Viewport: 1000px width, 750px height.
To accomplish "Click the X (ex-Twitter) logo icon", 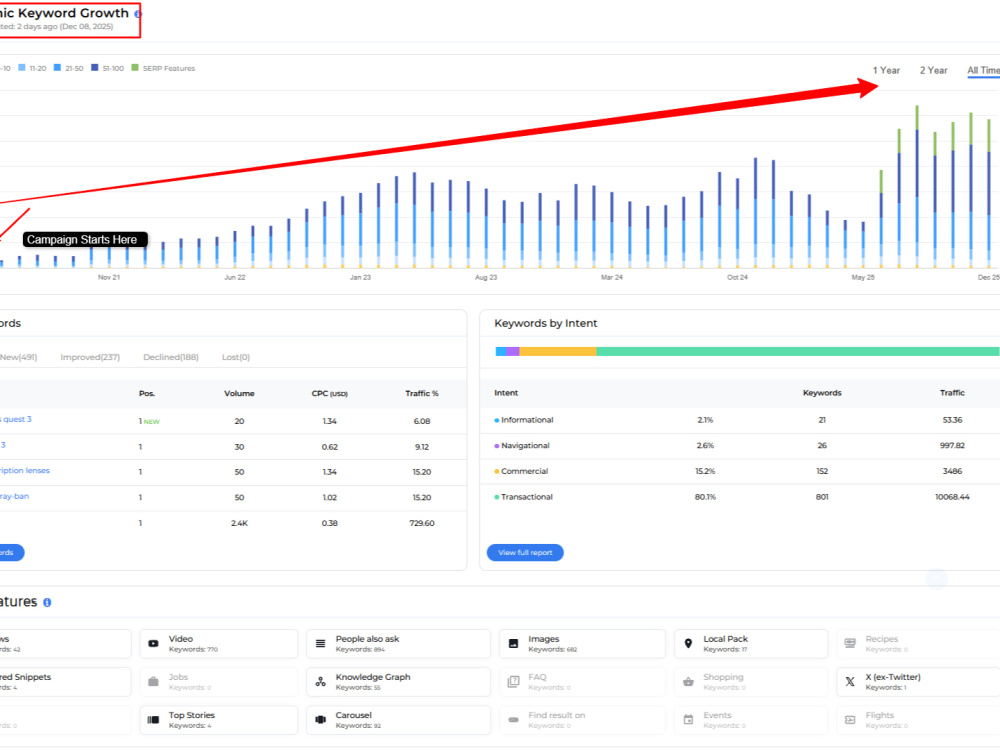I will (850, 682).
